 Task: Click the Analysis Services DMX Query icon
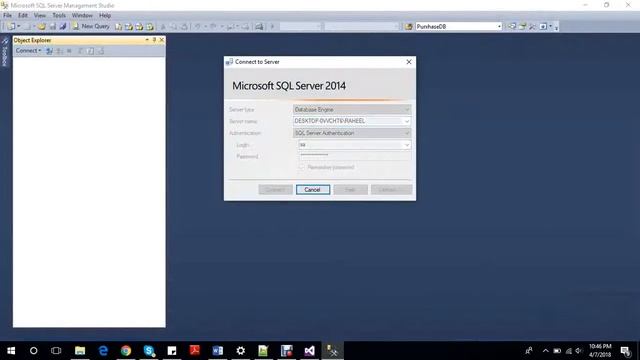(x=140, y=27)
